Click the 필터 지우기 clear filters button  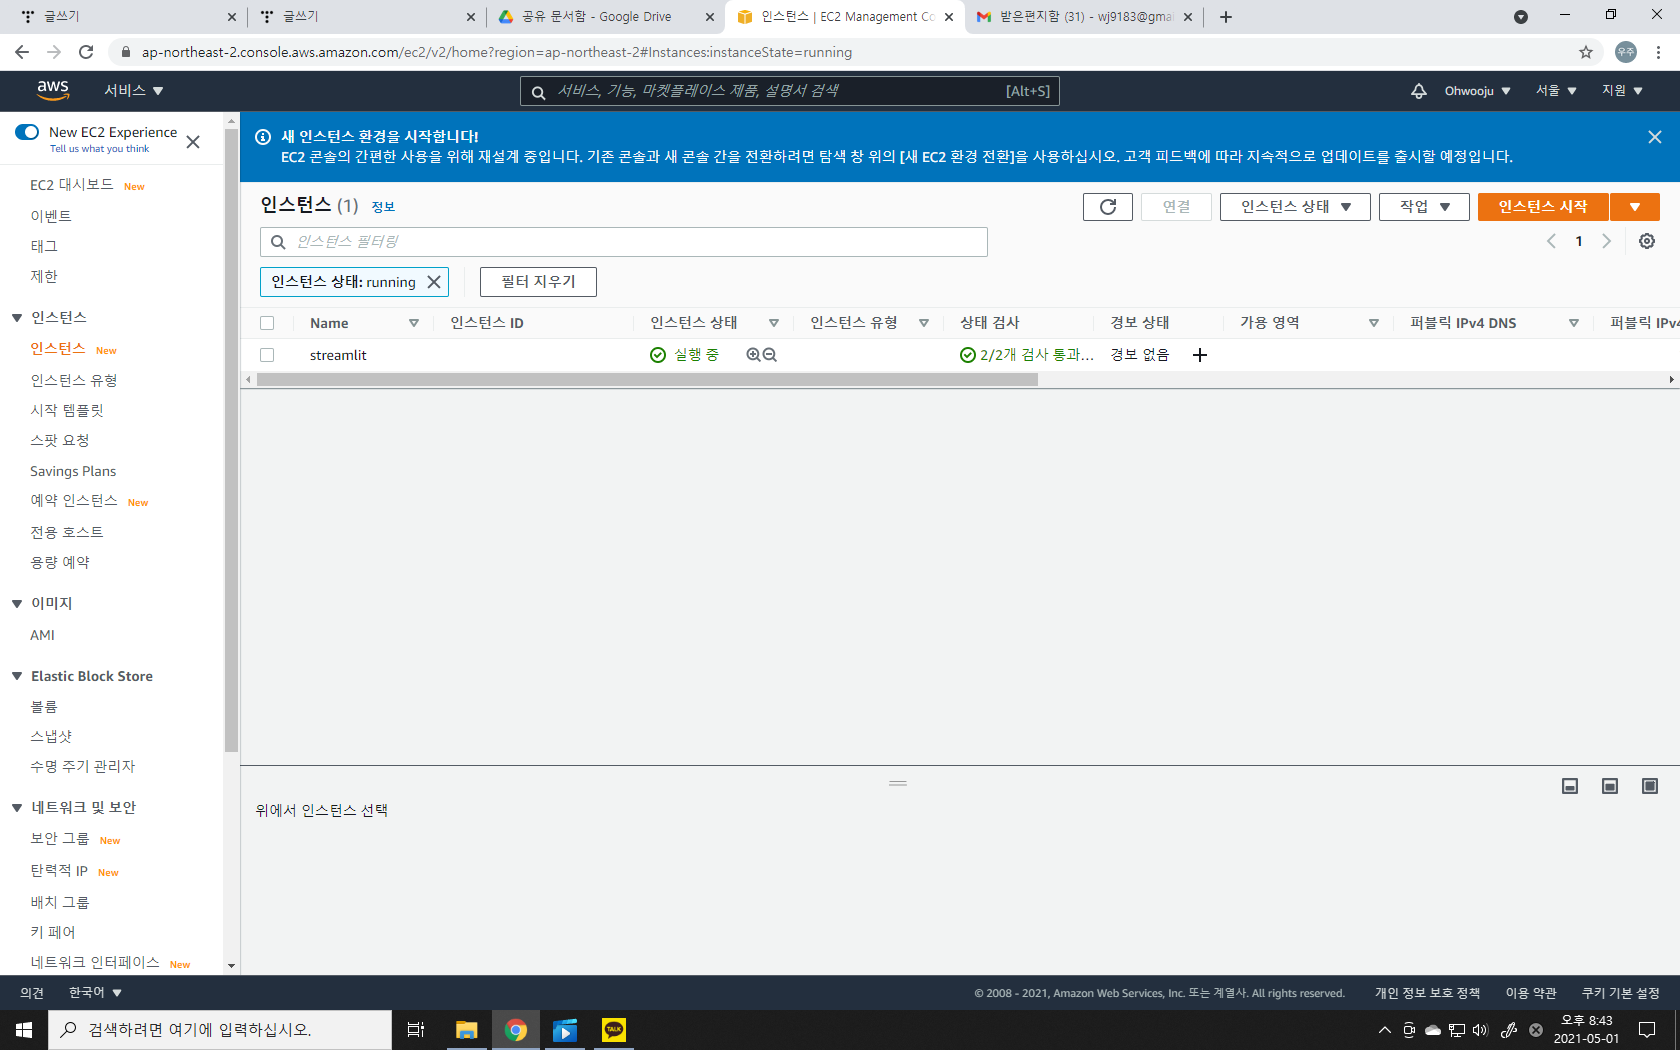[538, 282]
